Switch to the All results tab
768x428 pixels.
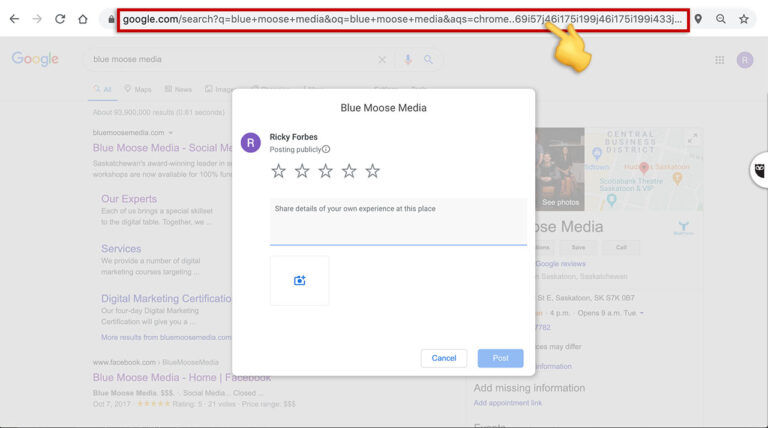102,89
